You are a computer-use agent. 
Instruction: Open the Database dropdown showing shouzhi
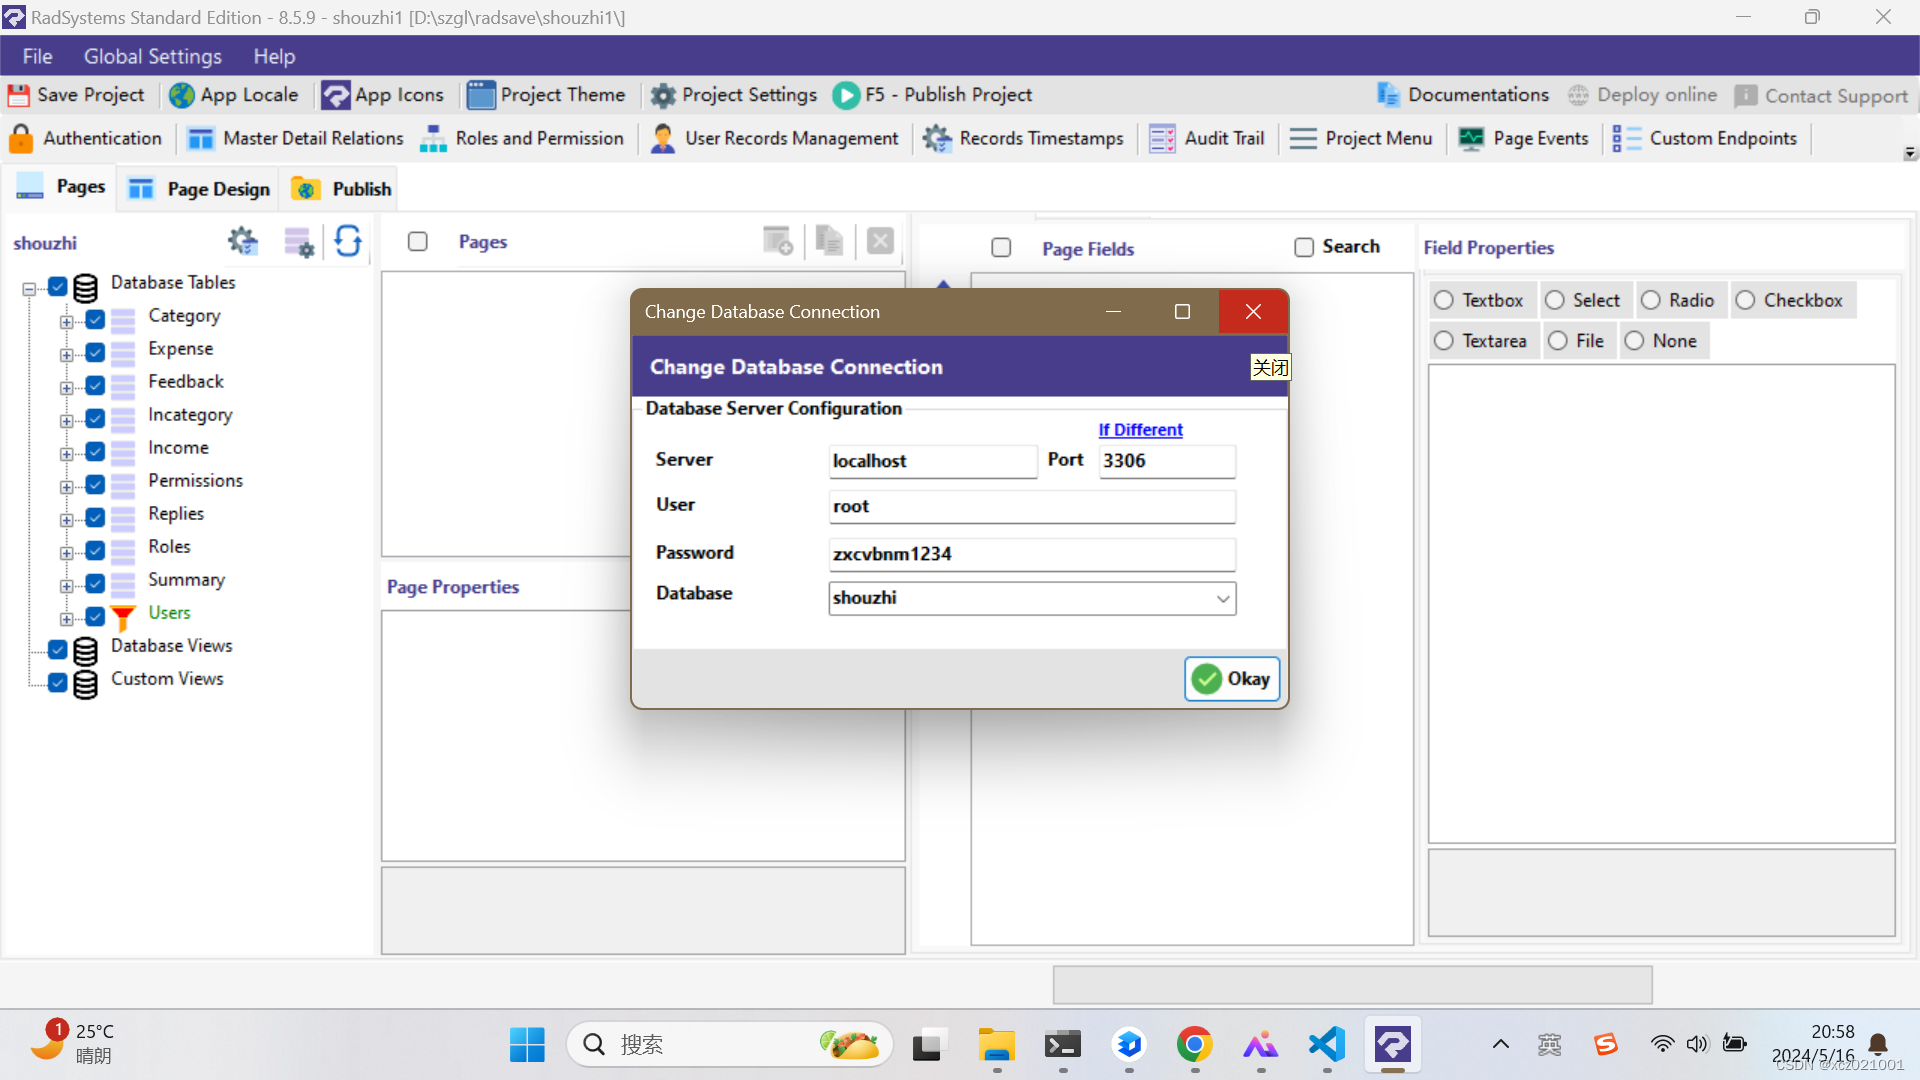coord(1222,598)
